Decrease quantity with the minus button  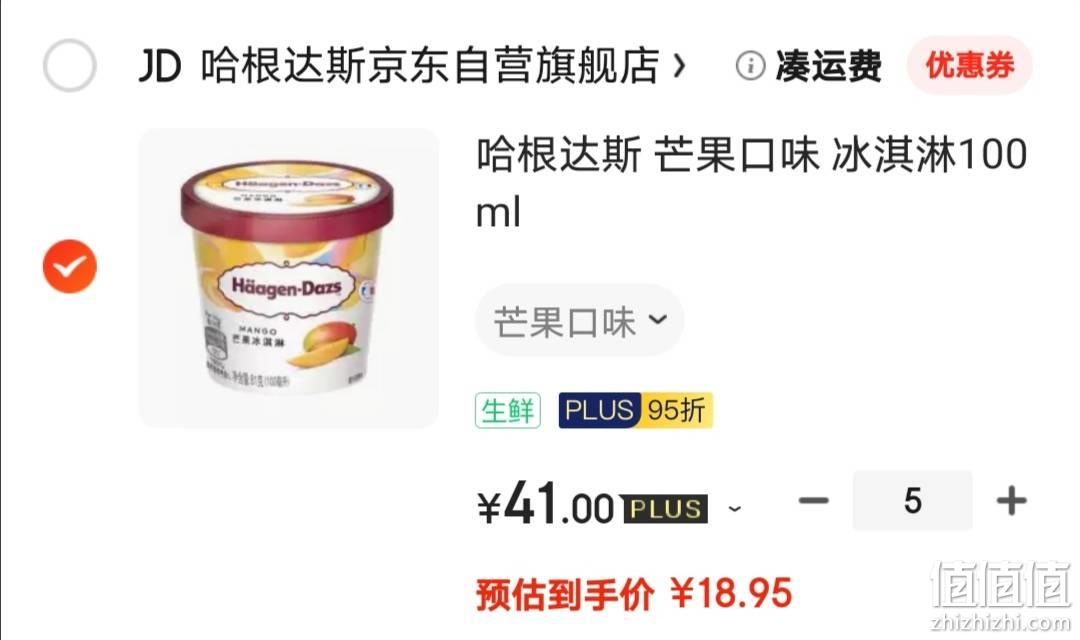[813, 500]
